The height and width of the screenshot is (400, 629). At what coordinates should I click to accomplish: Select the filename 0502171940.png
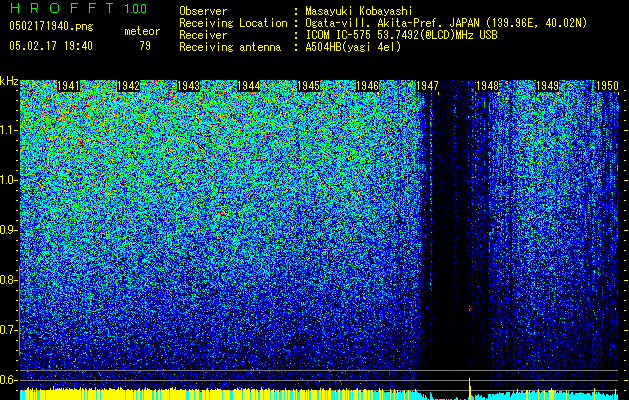(51, 27)
